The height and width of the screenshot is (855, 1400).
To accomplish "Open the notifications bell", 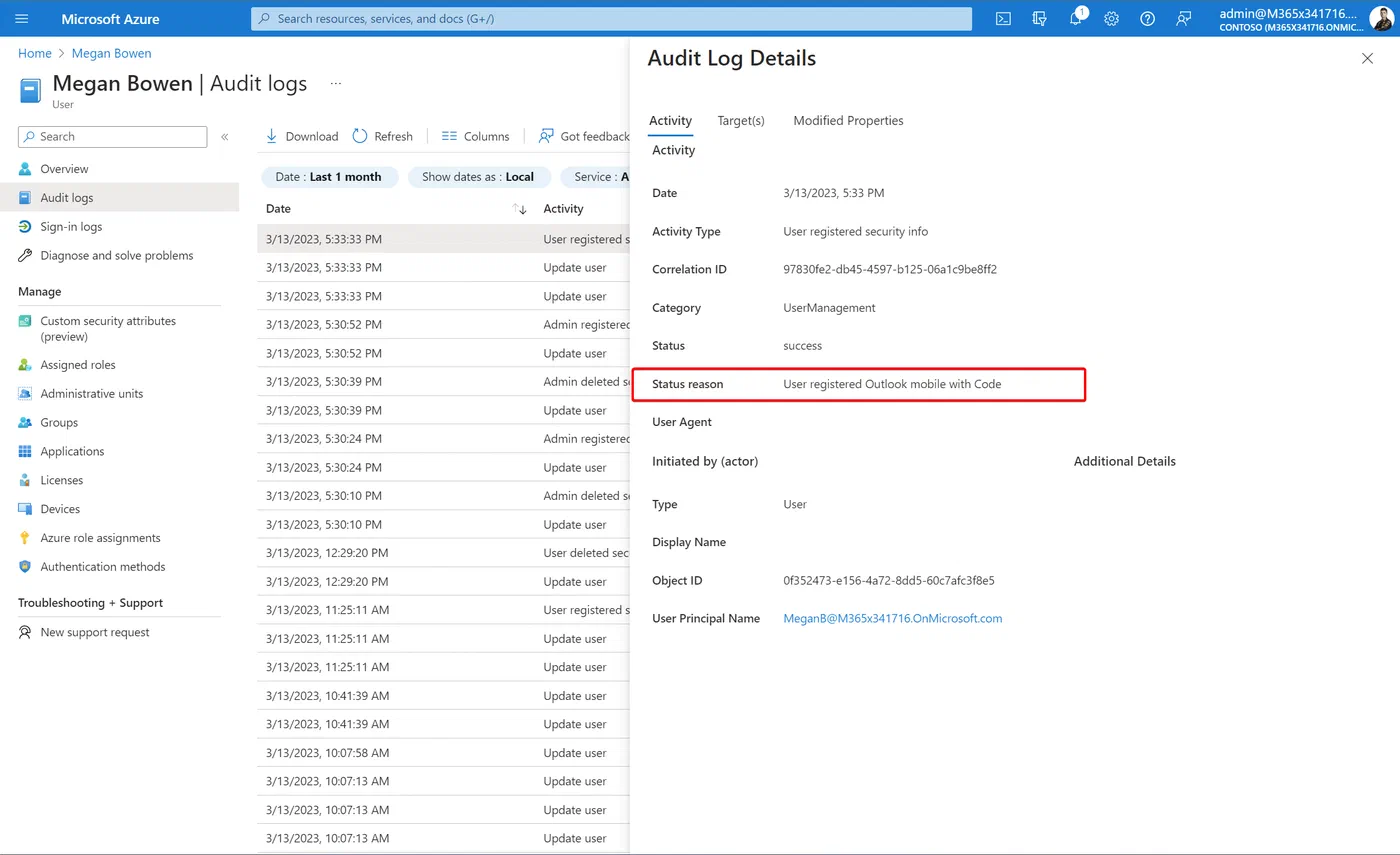I will (x=1075, y=18).
